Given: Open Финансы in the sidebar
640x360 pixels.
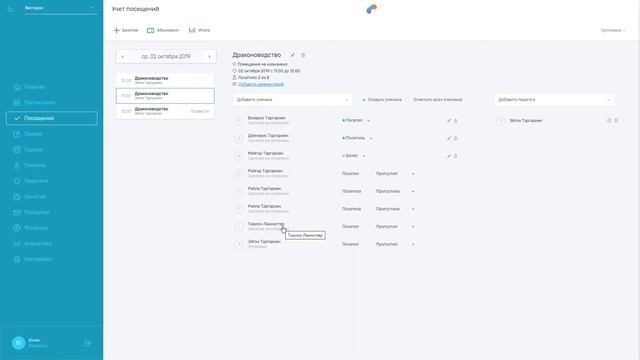Looking at the screenshot, I should tap(31, 228).
